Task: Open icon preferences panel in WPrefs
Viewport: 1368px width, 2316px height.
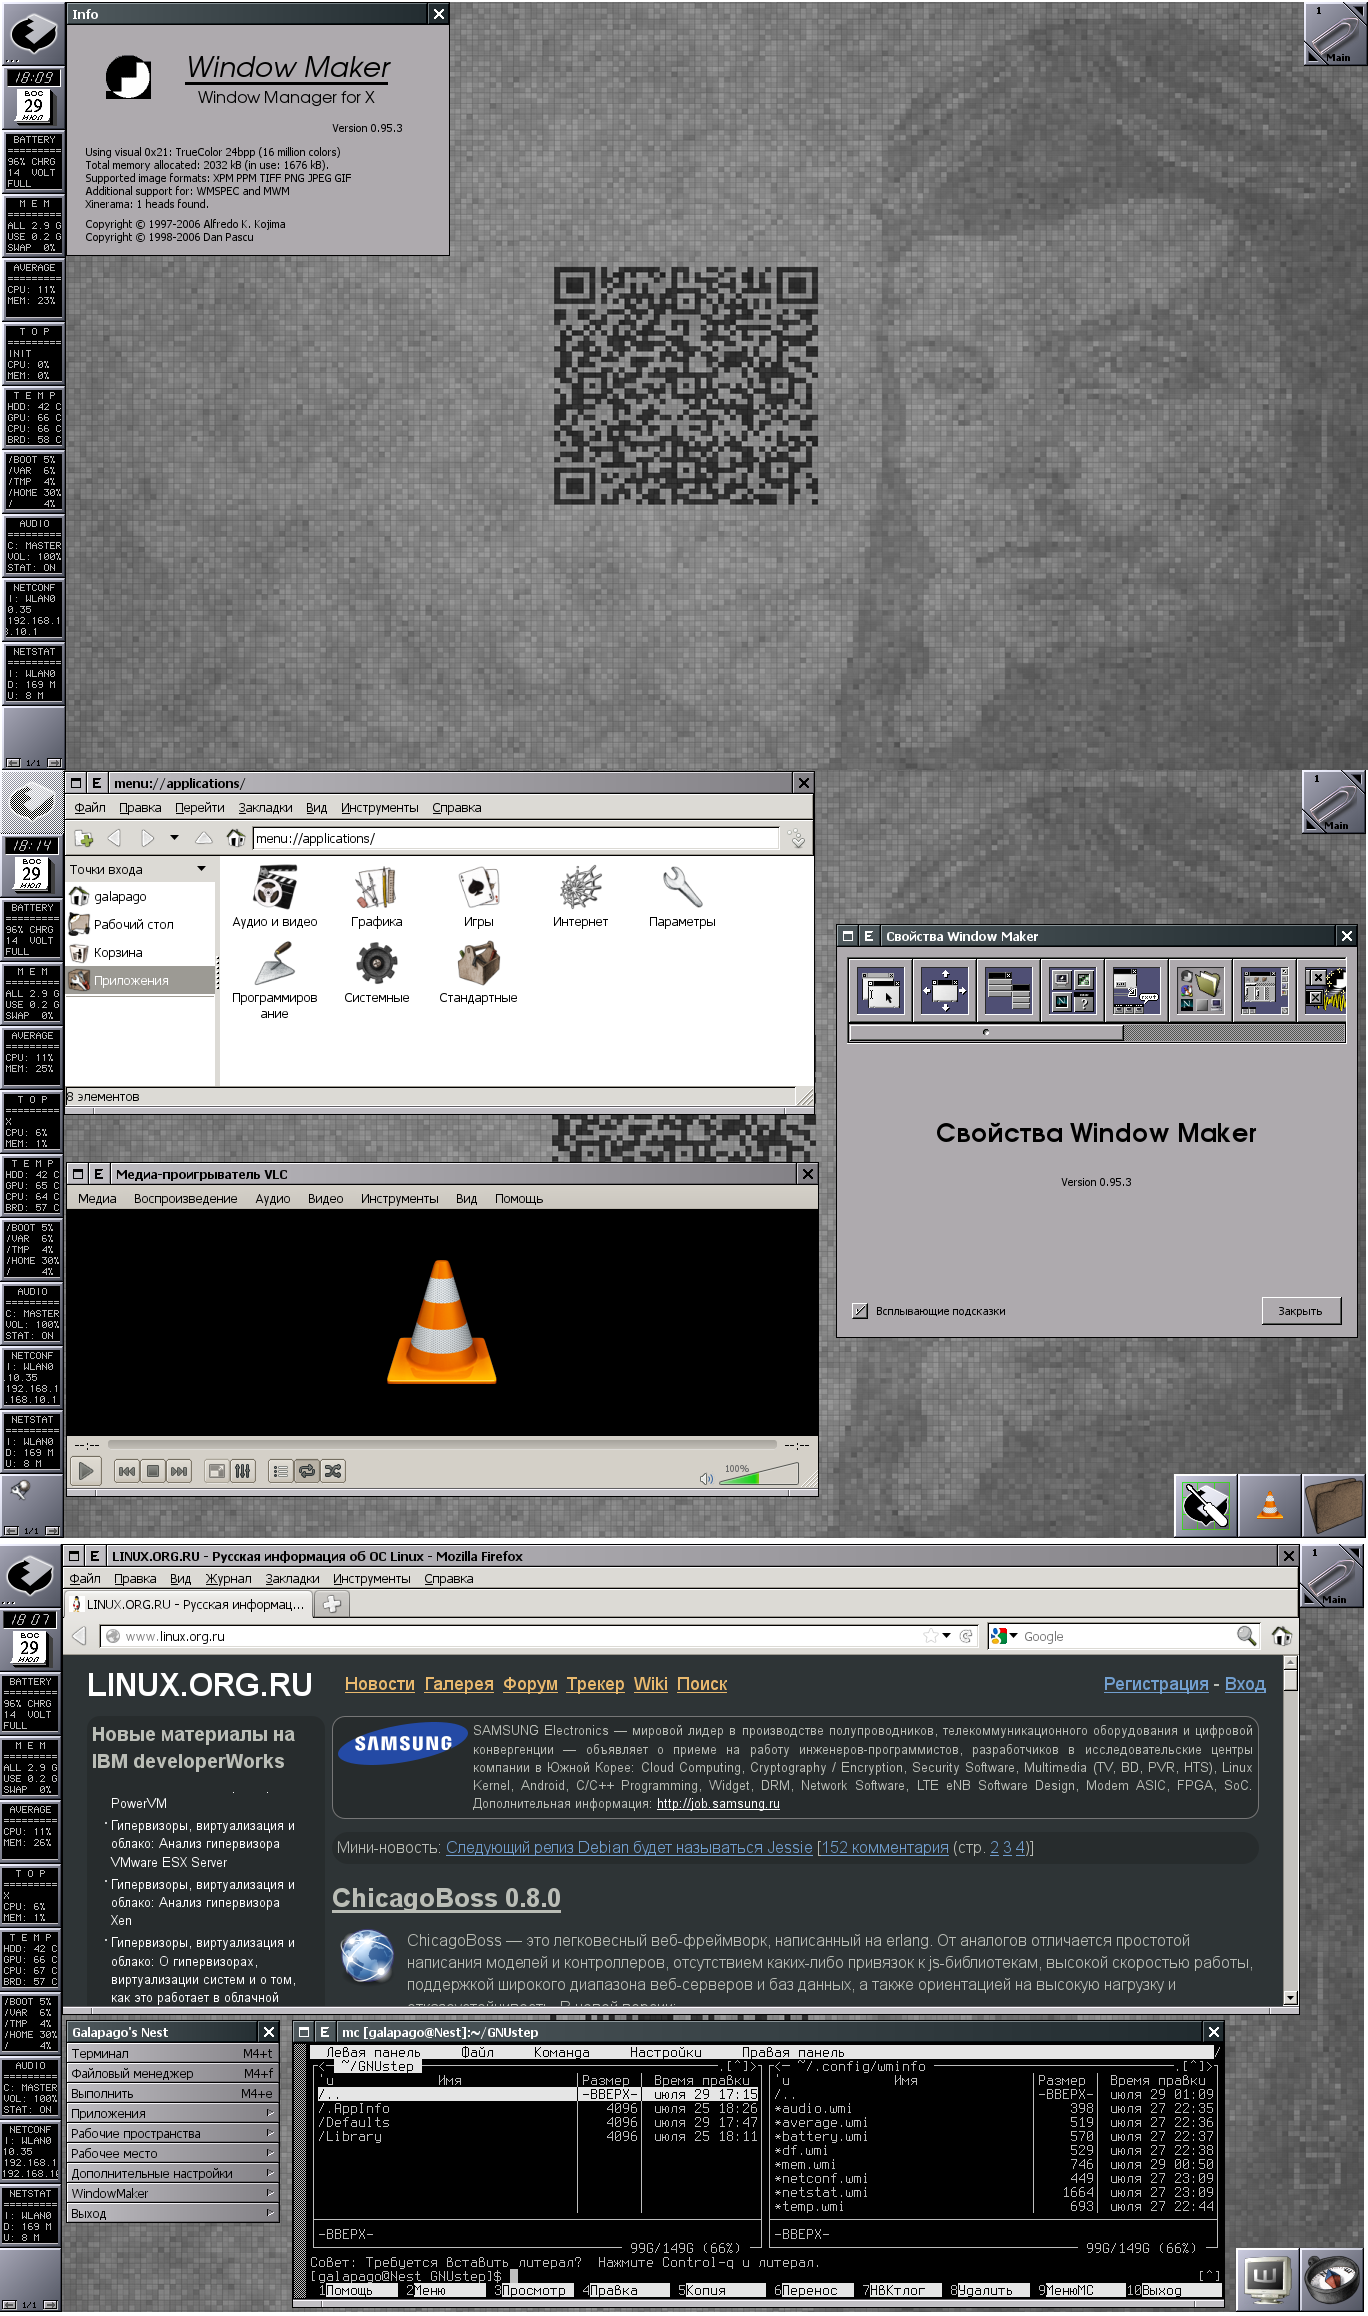Action: tap(1072, 990)
